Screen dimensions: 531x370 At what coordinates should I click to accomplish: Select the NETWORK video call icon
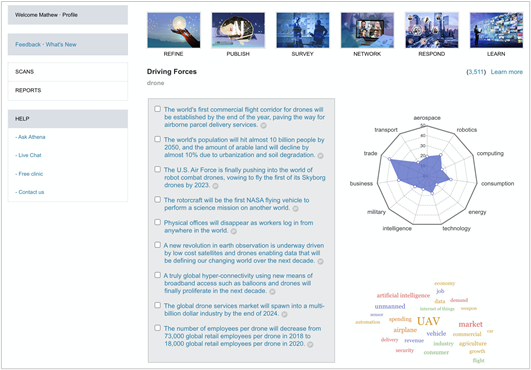coord(367,30)
